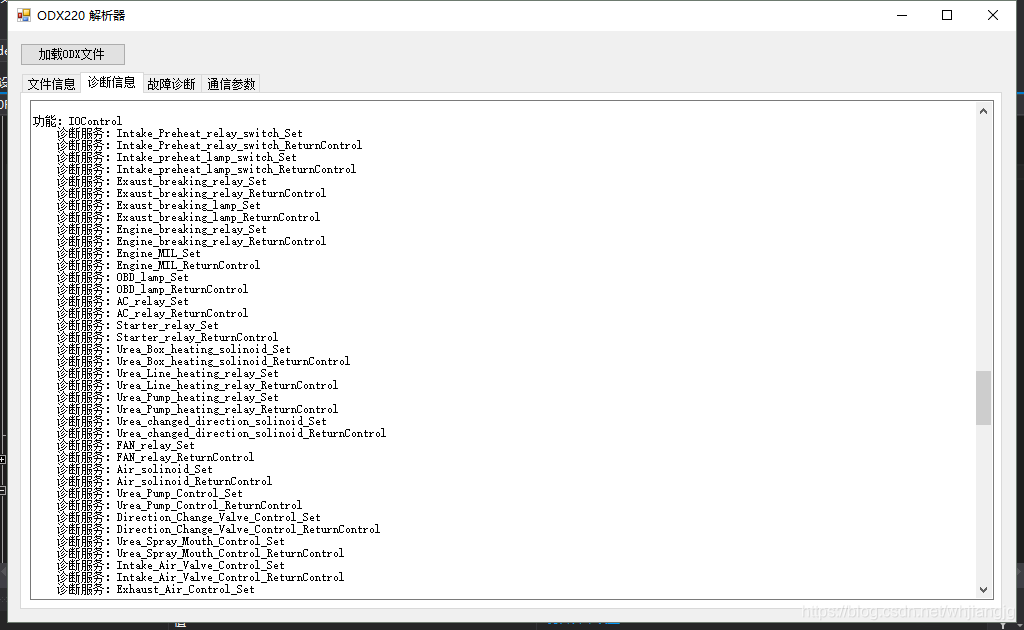Click the FAN_relay_ReturnControl line

pyautogui.click(x=155, y=458)
